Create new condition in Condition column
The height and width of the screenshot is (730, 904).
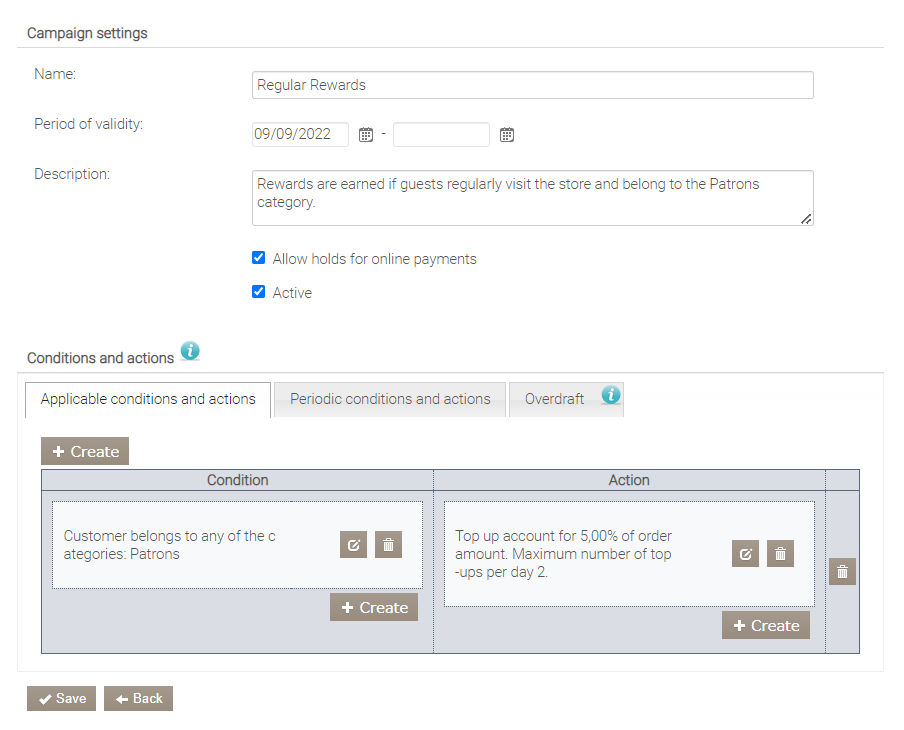(374, 608)
